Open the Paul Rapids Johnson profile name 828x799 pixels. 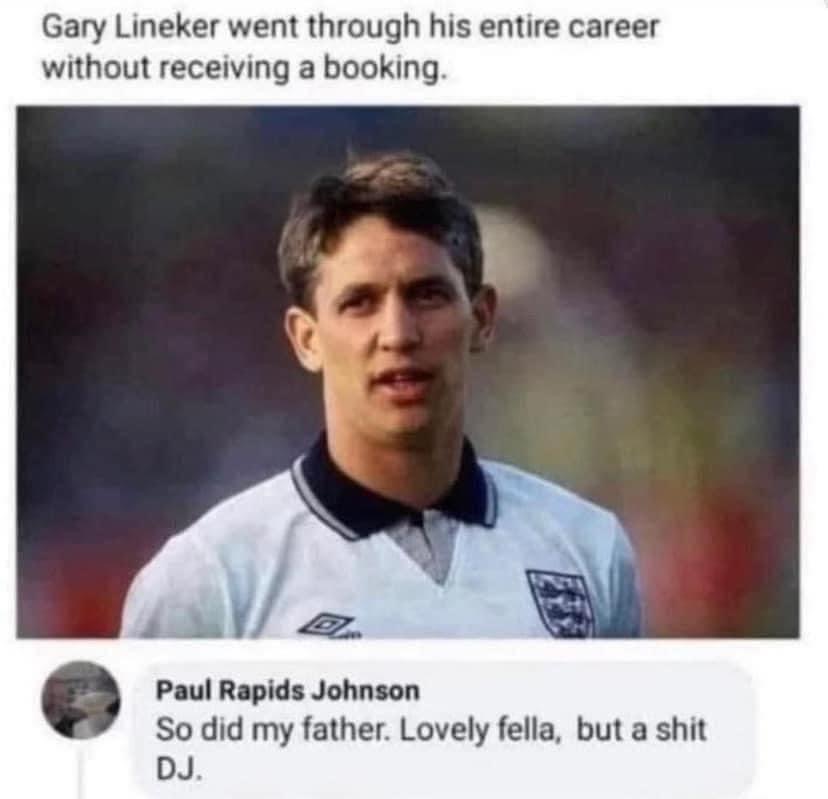coord(288,690)
